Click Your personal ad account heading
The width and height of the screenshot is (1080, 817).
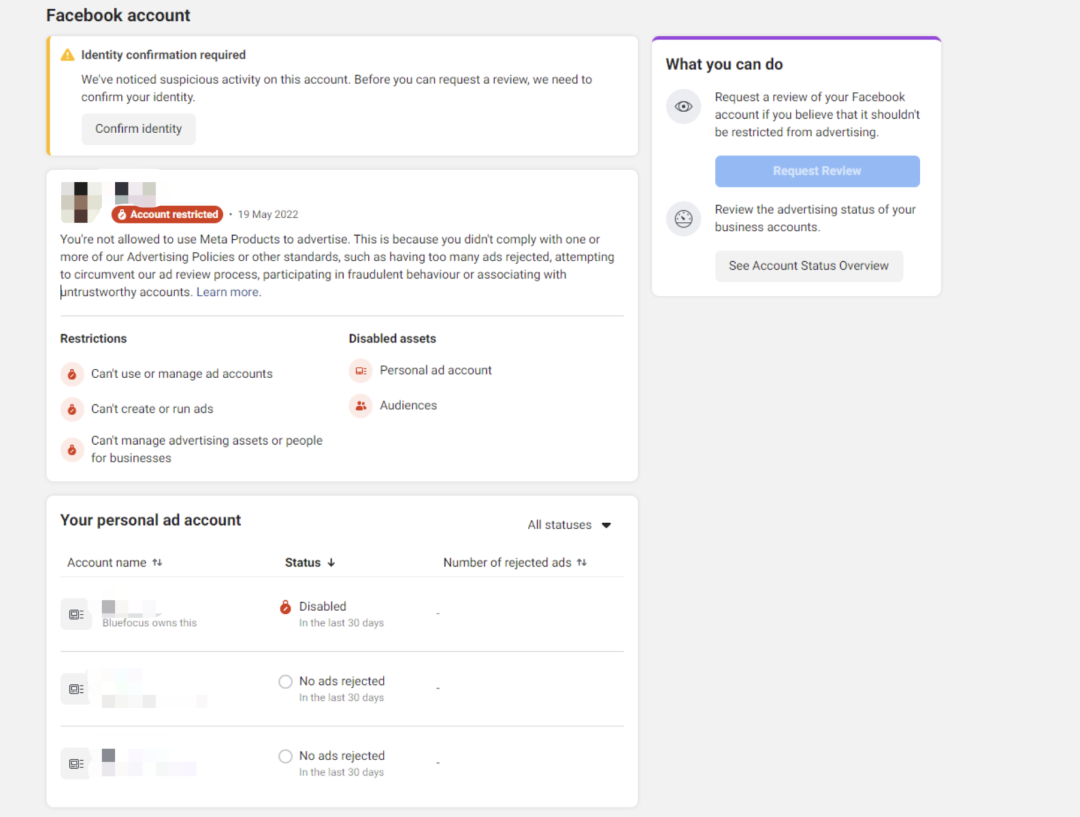(150, 520)
